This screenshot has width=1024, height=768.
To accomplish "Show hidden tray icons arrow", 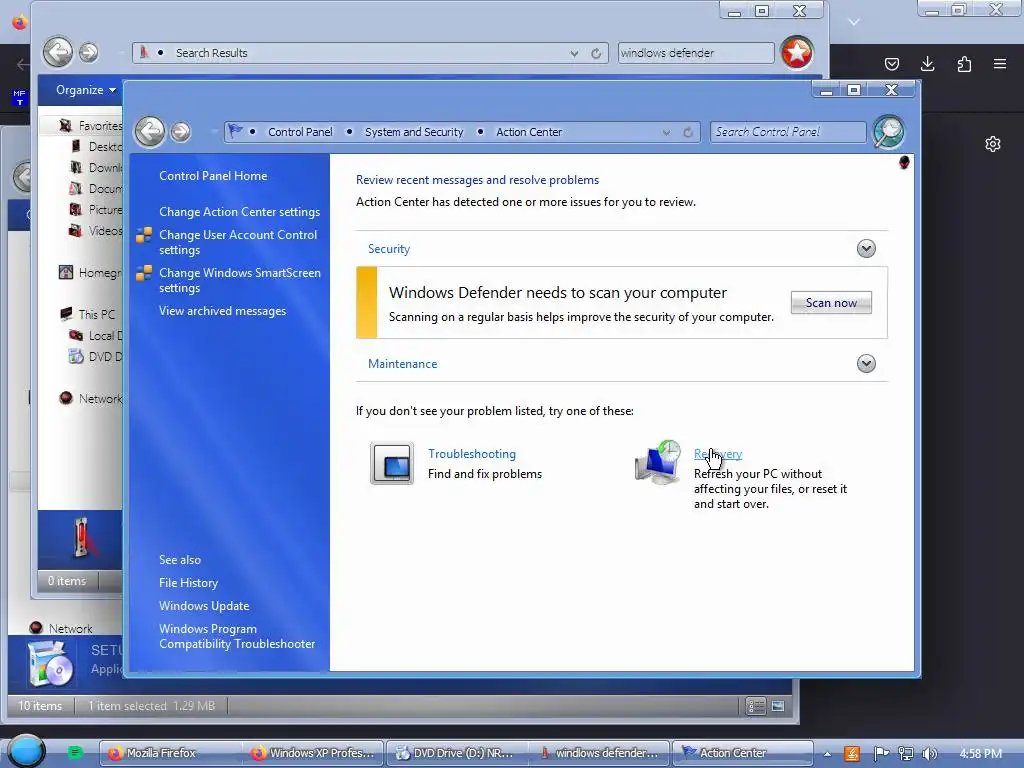I will tap(827, 754).
